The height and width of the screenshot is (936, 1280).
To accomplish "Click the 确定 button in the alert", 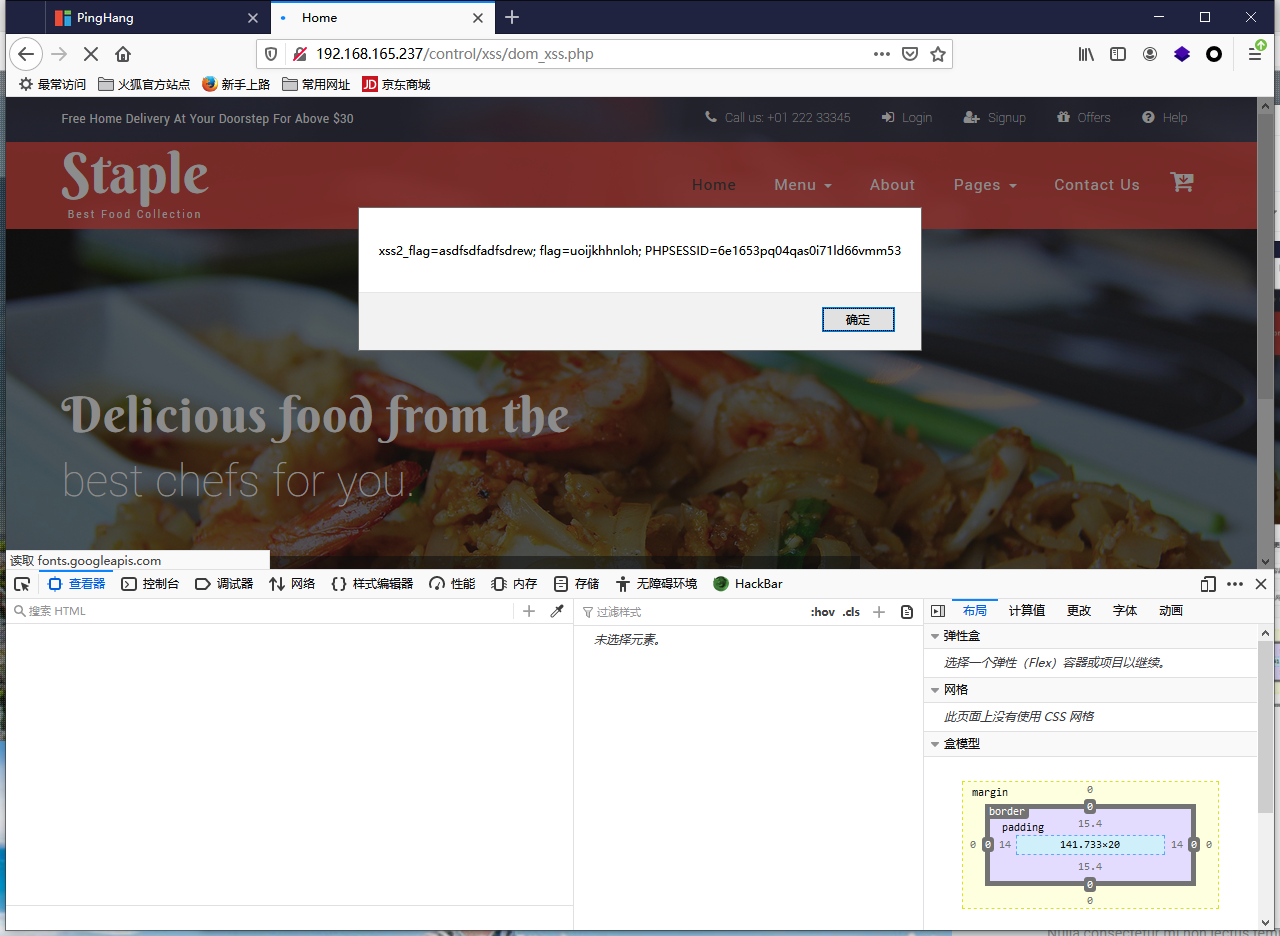I will (858, 320).
